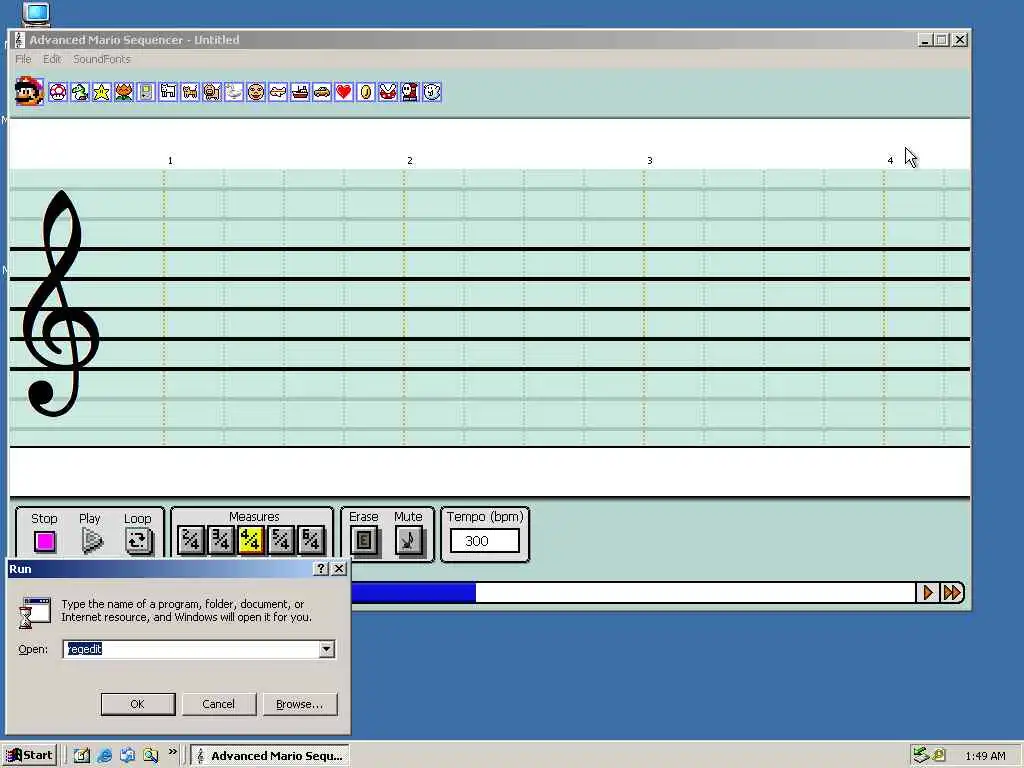
Task: Click the blue song position scrollbar
Action: (413, 592)
